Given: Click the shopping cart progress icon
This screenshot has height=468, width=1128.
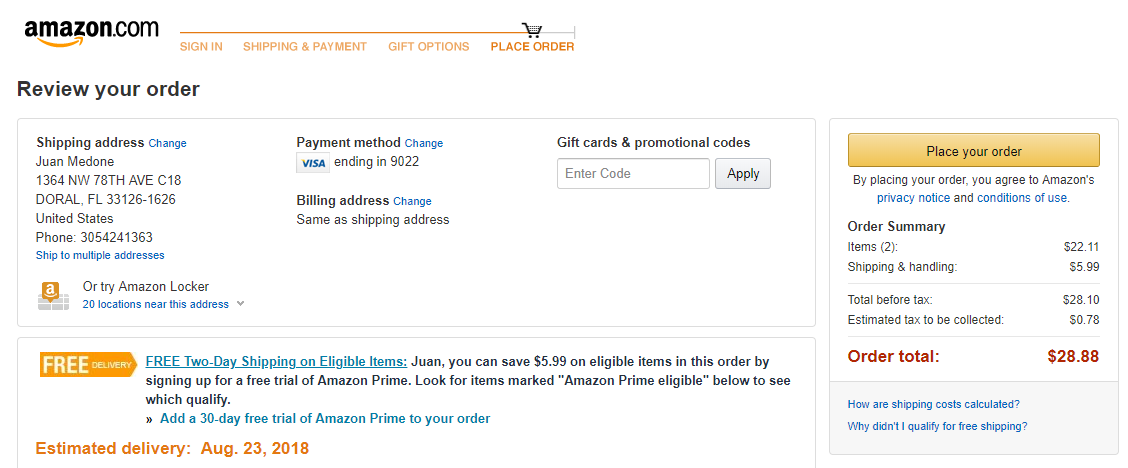Looking at the screenshot, I should (x=532, y=30).
